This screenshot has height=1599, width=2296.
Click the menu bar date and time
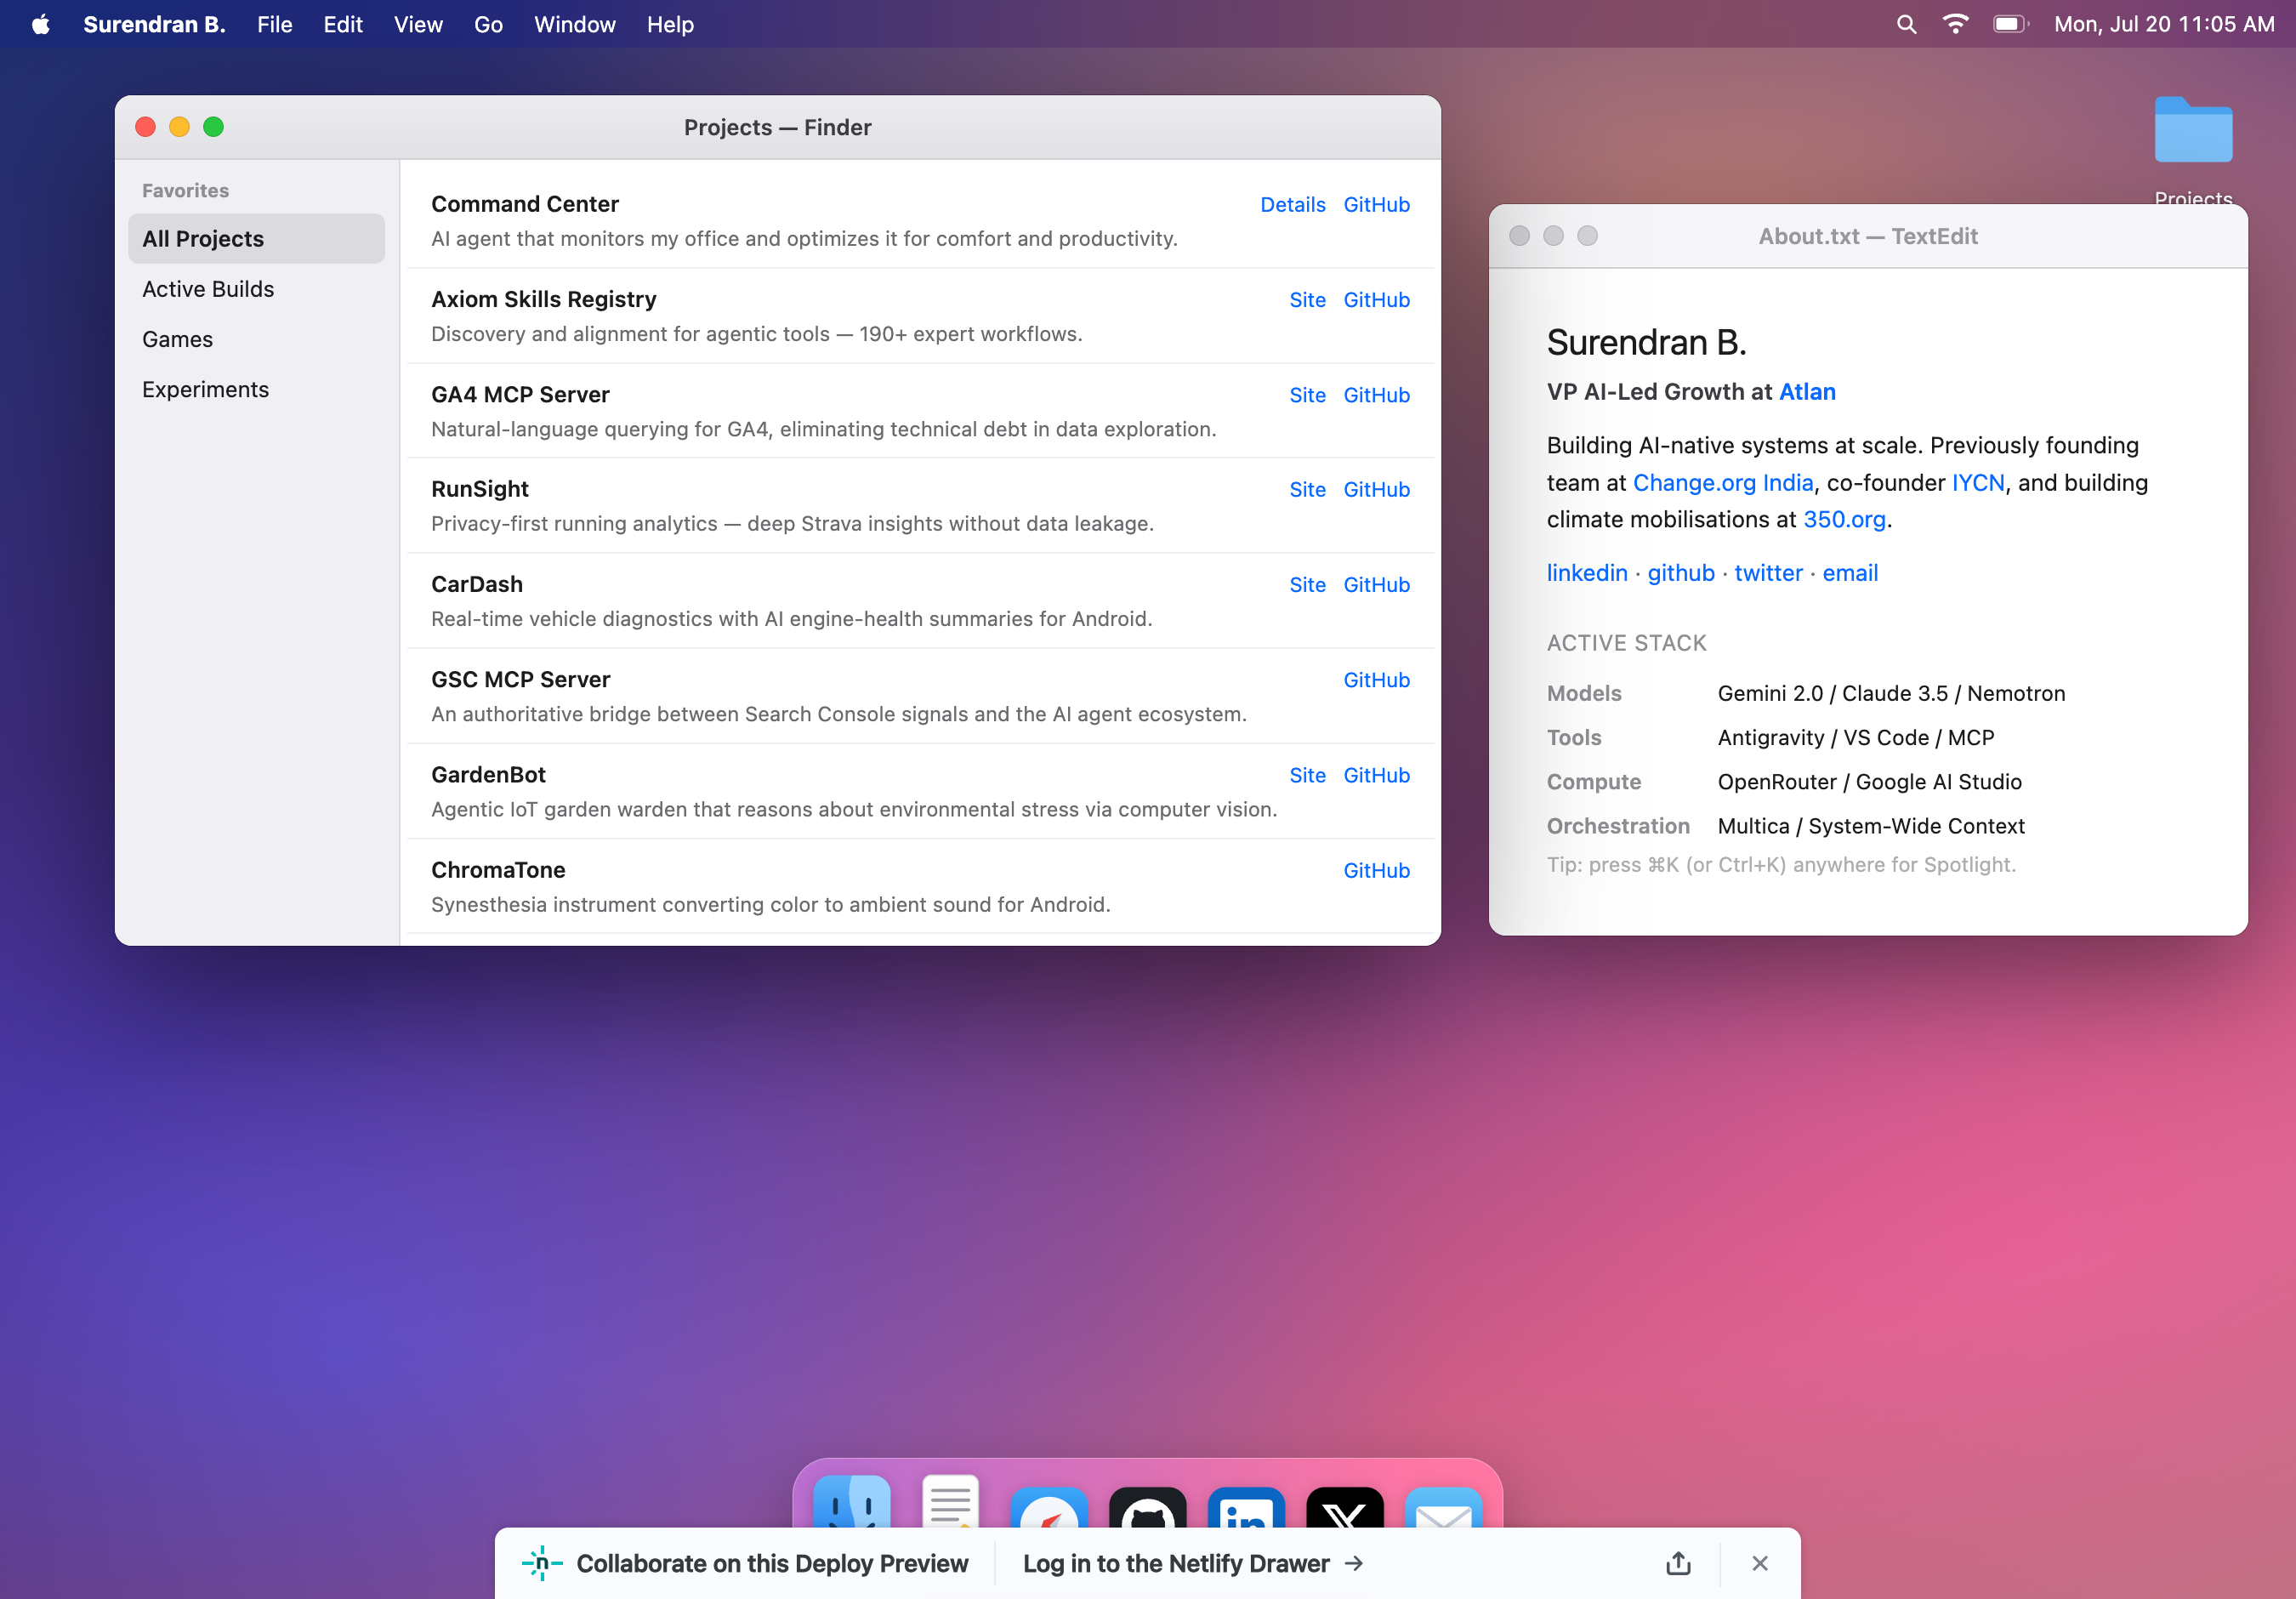click(2163, 24)
